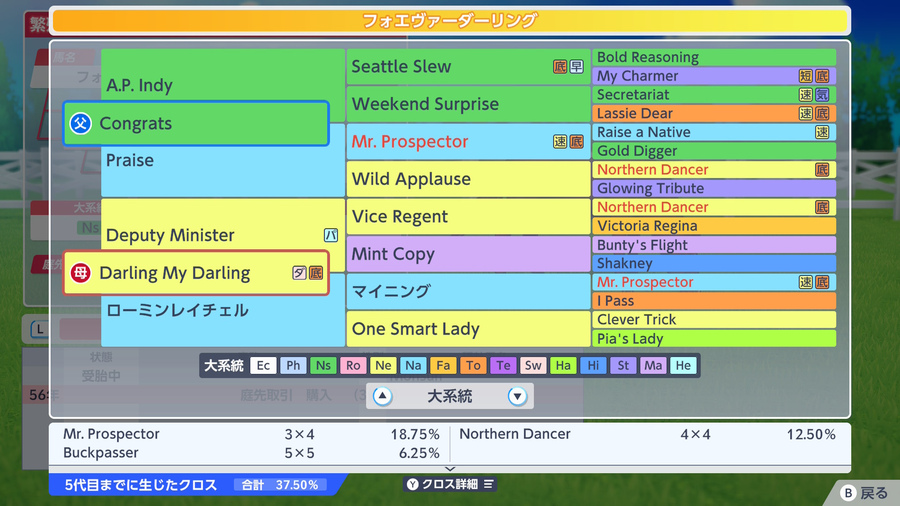Viewport: 900px width, 506px height.
Task: Select the Pia's Lady cell
Action: click(714, 338)
